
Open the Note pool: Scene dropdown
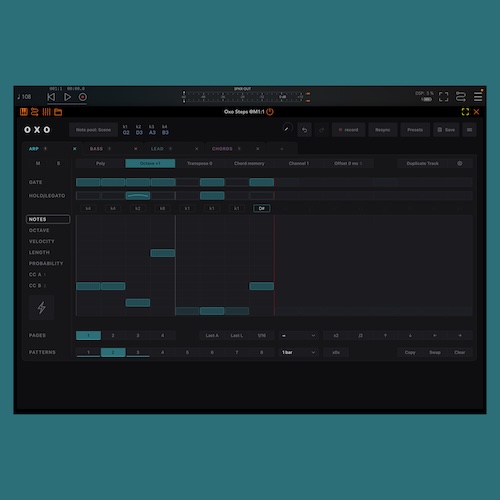[x=93, y=130]
